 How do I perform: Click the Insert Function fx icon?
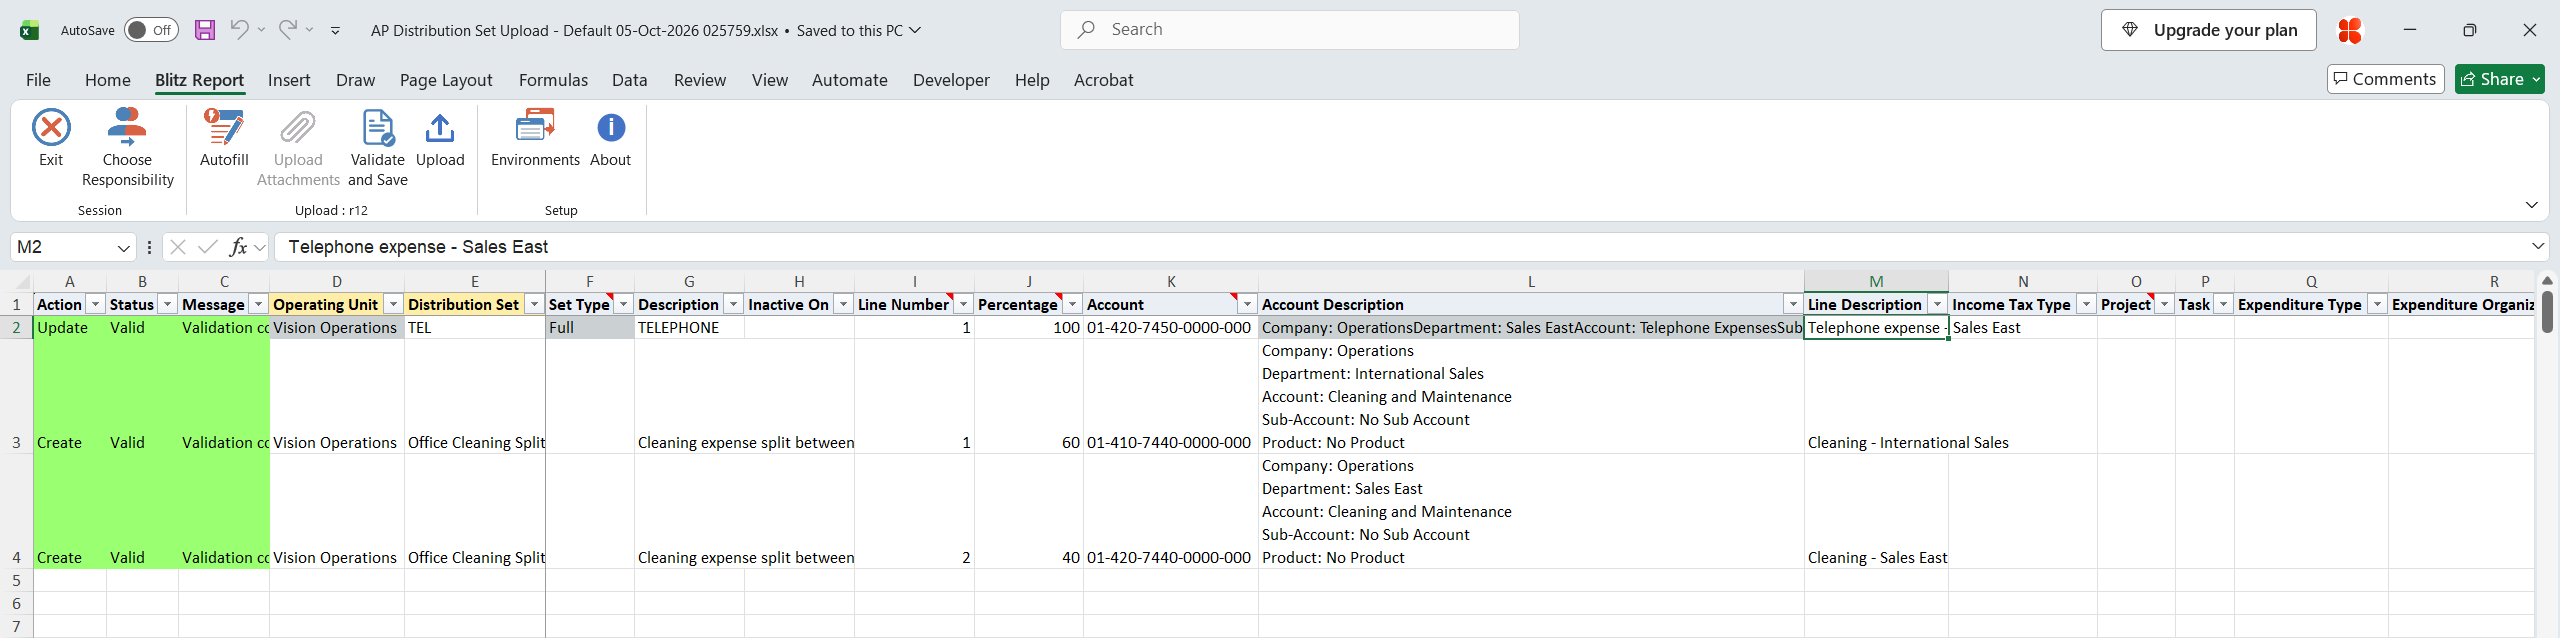click(238, 247)
